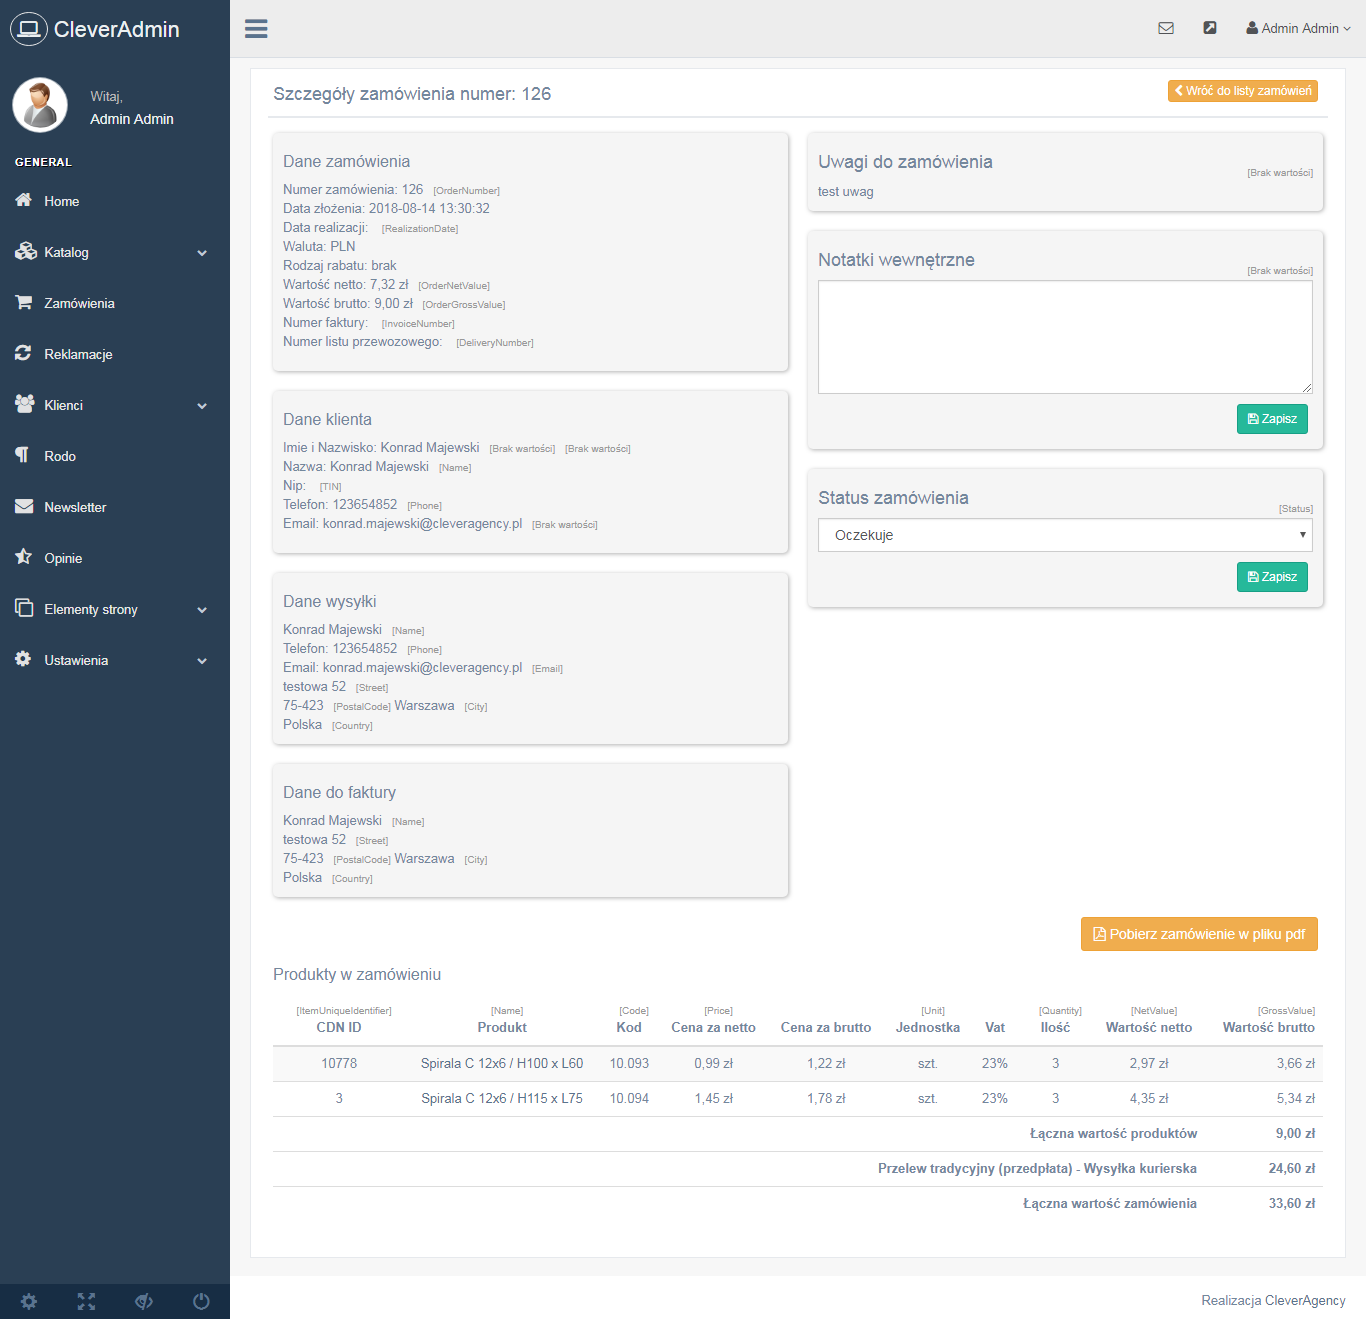Select Newsletter from the side menu
Image resolution: width=1366 pixels, height=1319 pixels.
[75, 508]
